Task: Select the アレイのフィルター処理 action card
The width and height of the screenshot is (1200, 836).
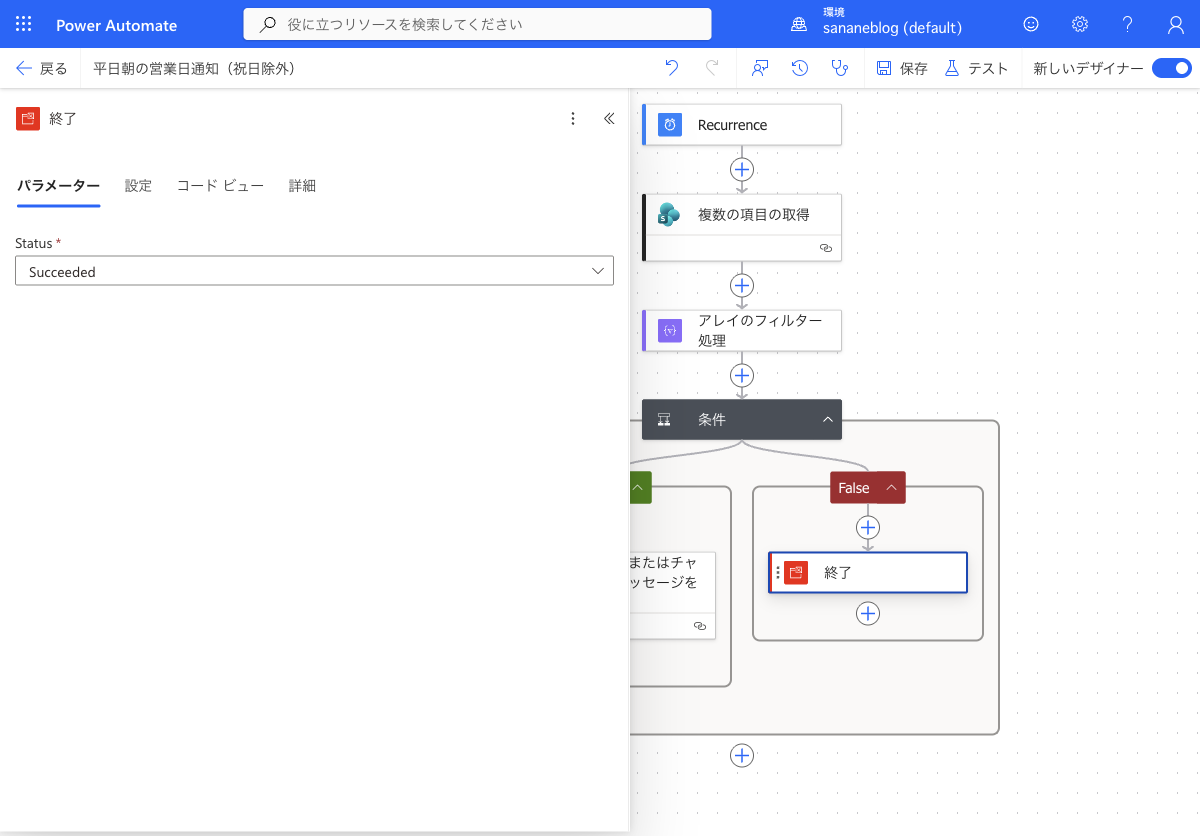Action: pyautogui.click(x=742, y=331)
